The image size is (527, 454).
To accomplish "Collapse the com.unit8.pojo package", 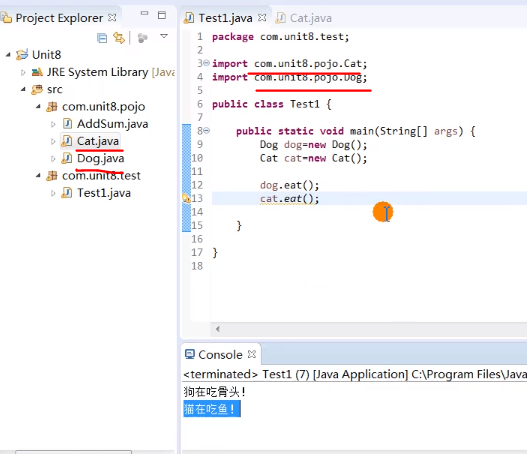I will click(x=38, y=107).
